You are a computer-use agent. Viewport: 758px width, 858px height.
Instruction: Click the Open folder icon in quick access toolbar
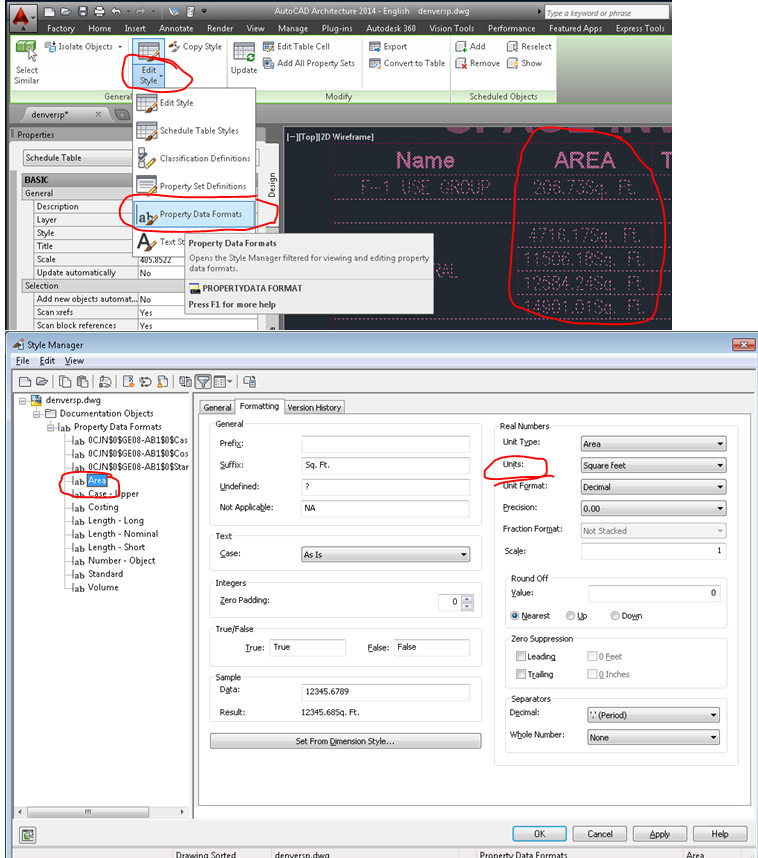[66, 11]
